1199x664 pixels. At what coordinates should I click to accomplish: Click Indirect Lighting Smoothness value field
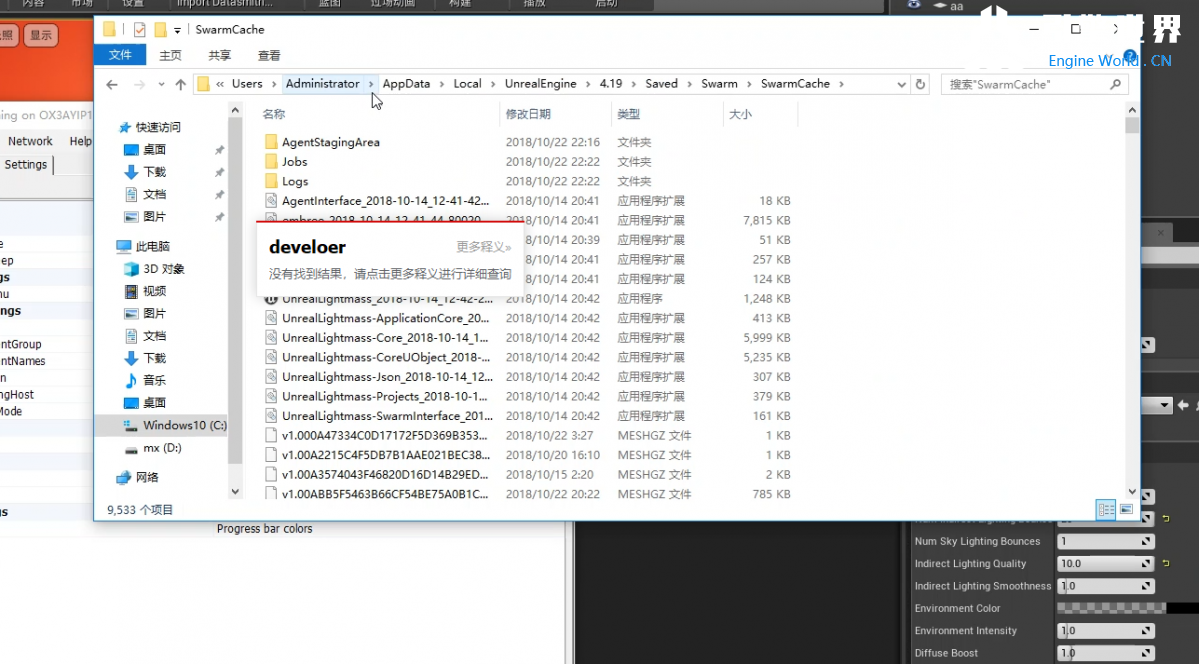point(1106,586)
